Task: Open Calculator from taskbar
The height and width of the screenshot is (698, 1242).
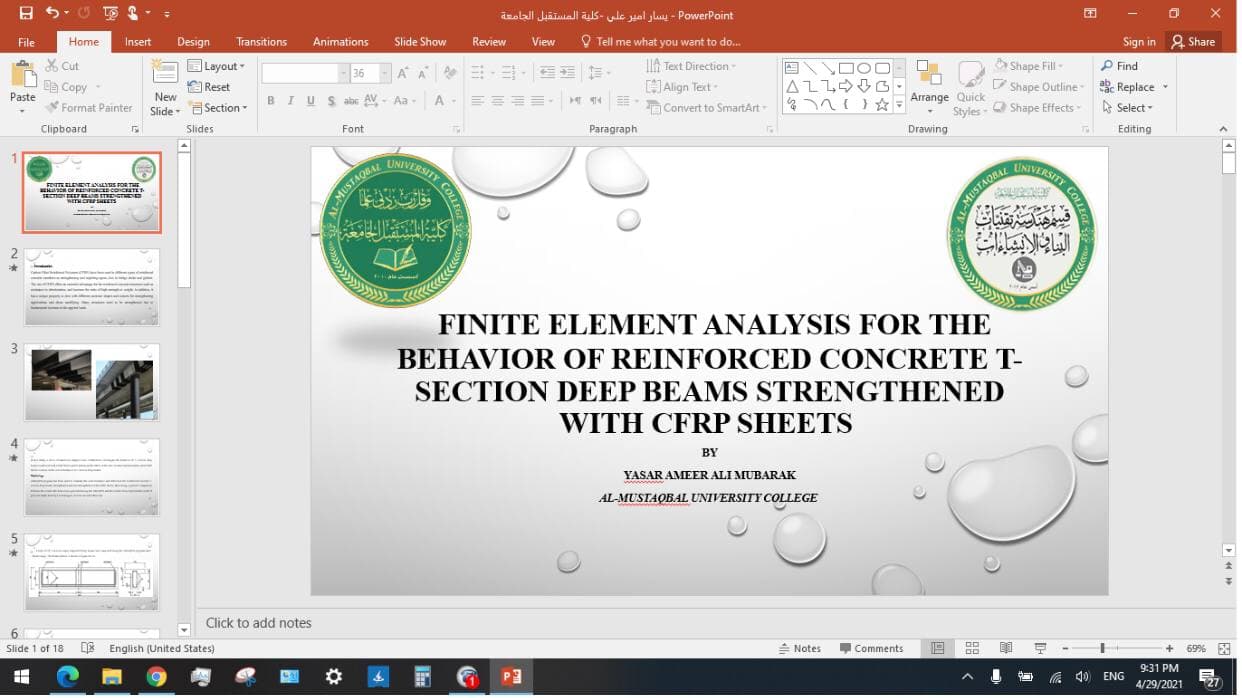Action: pos(422,677)
